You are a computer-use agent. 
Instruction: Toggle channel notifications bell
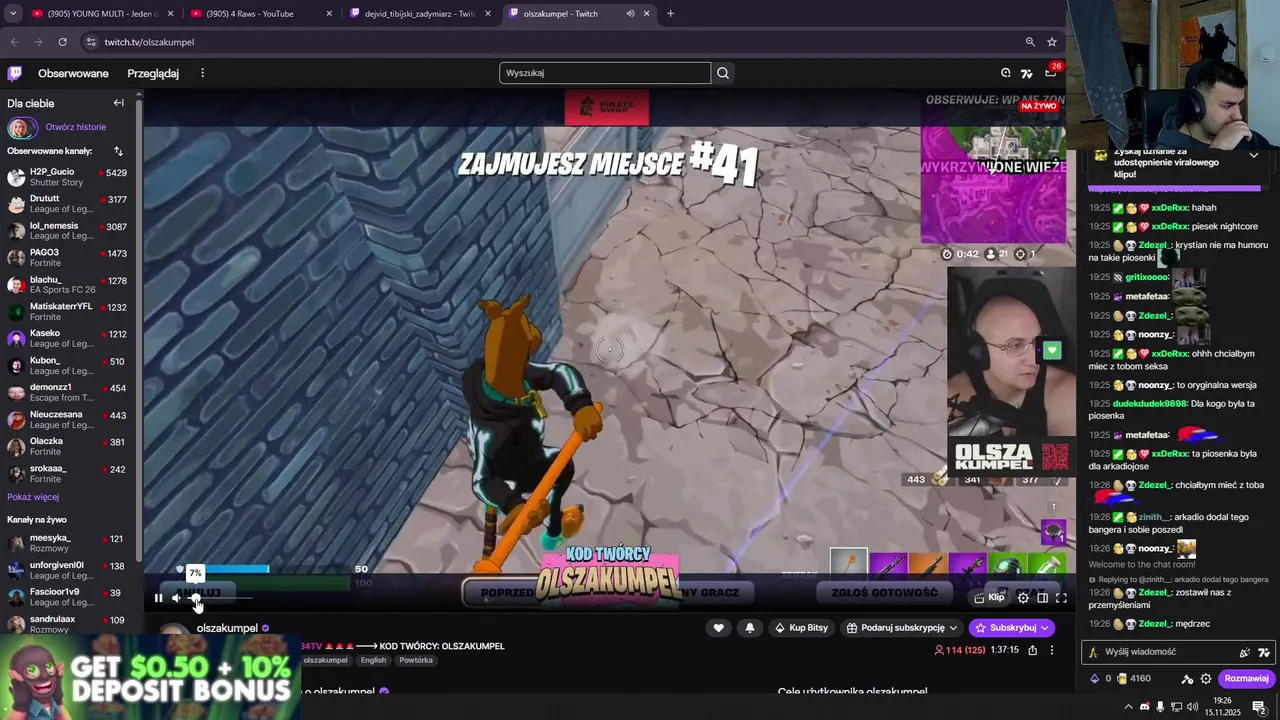750,628
